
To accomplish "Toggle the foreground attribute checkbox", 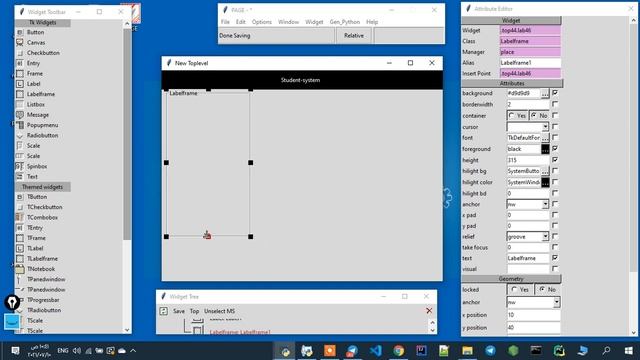I will [555, 149].
